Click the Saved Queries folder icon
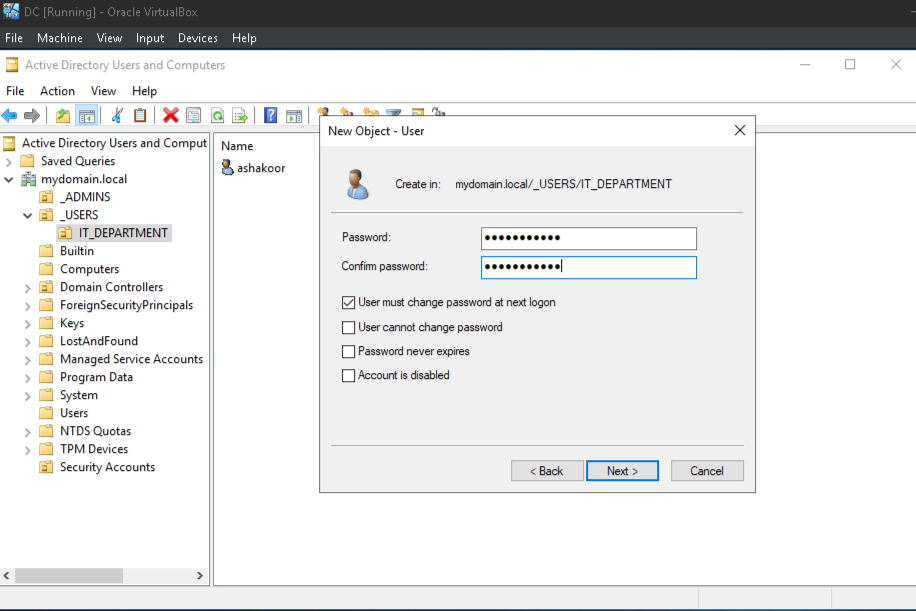This screenshot has width=916, height=611. [x=27, y=161]
